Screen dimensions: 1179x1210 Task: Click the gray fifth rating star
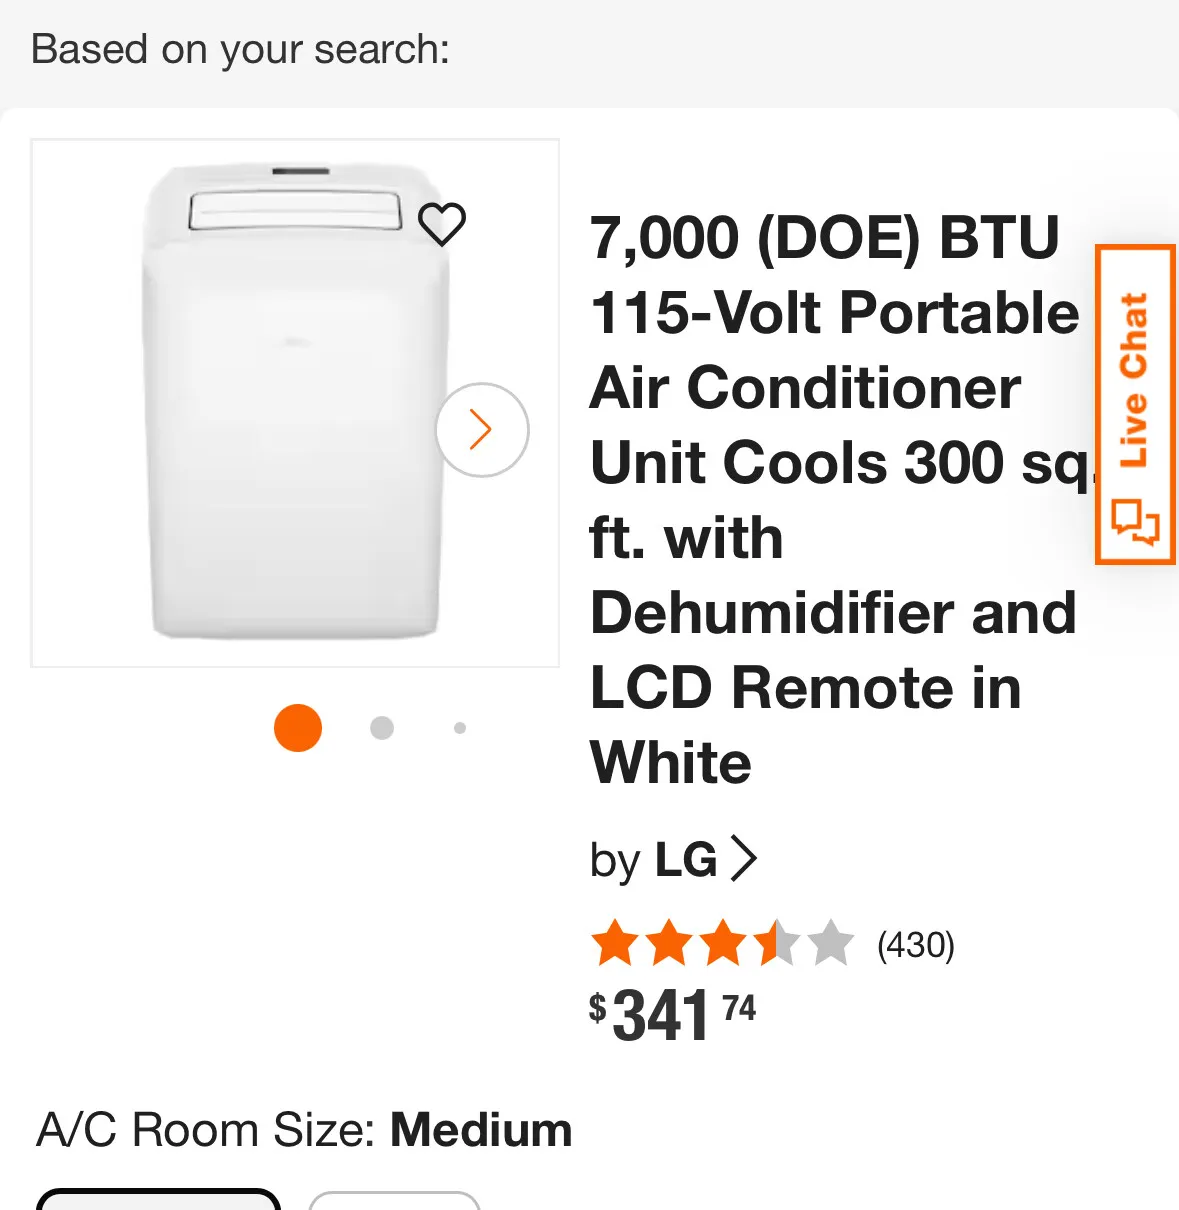click(831, 944)
